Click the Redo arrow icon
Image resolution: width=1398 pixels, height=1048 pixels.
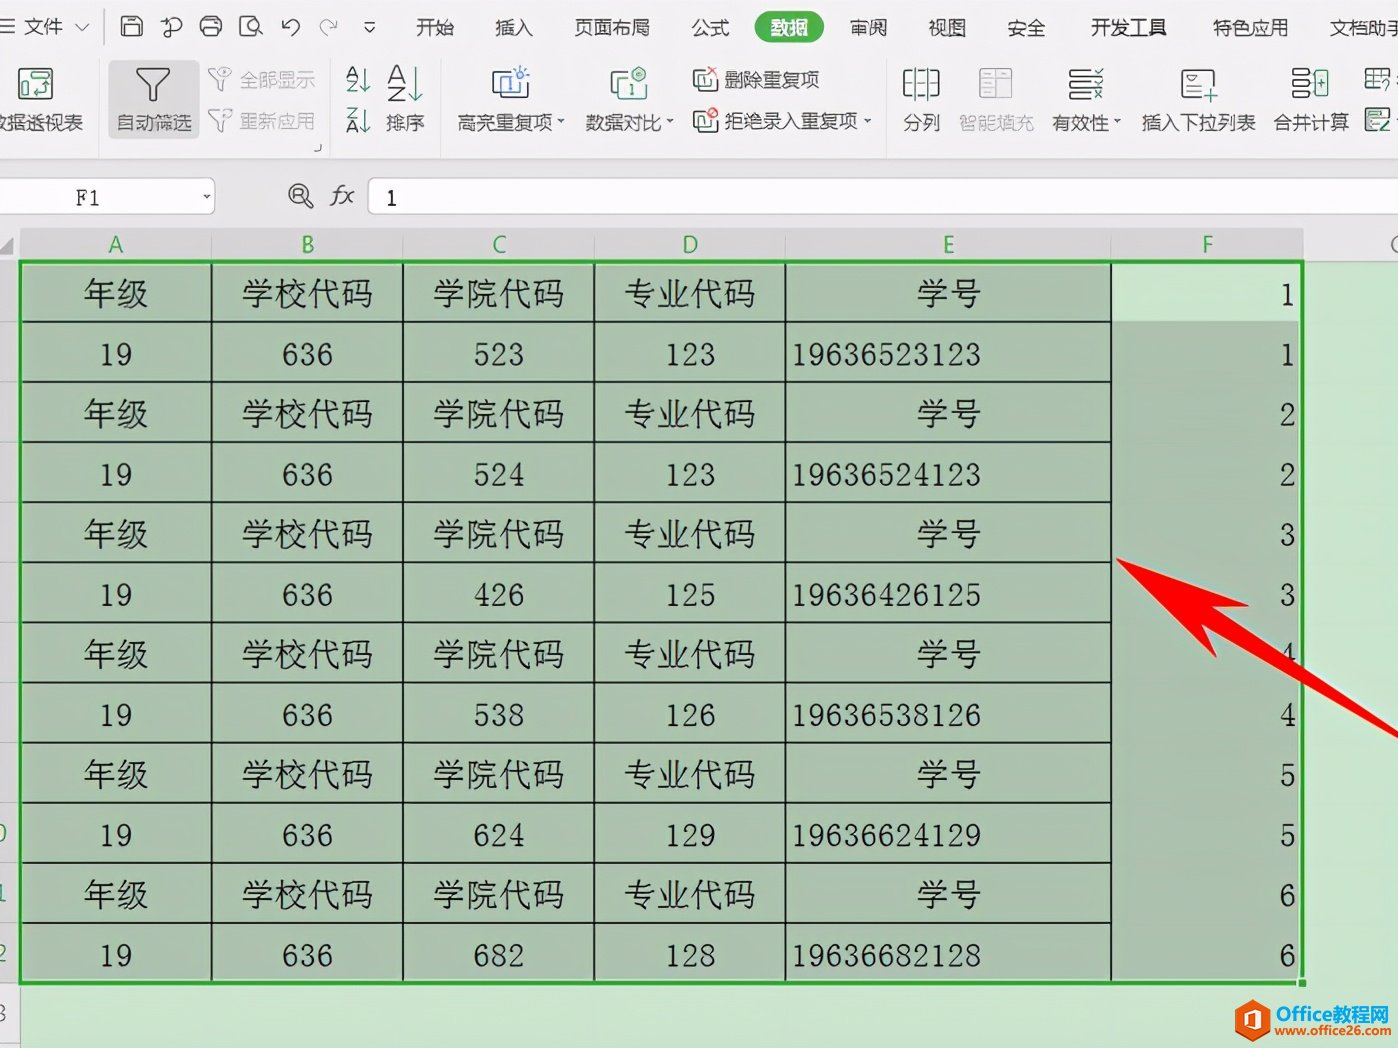coord(328,27)
